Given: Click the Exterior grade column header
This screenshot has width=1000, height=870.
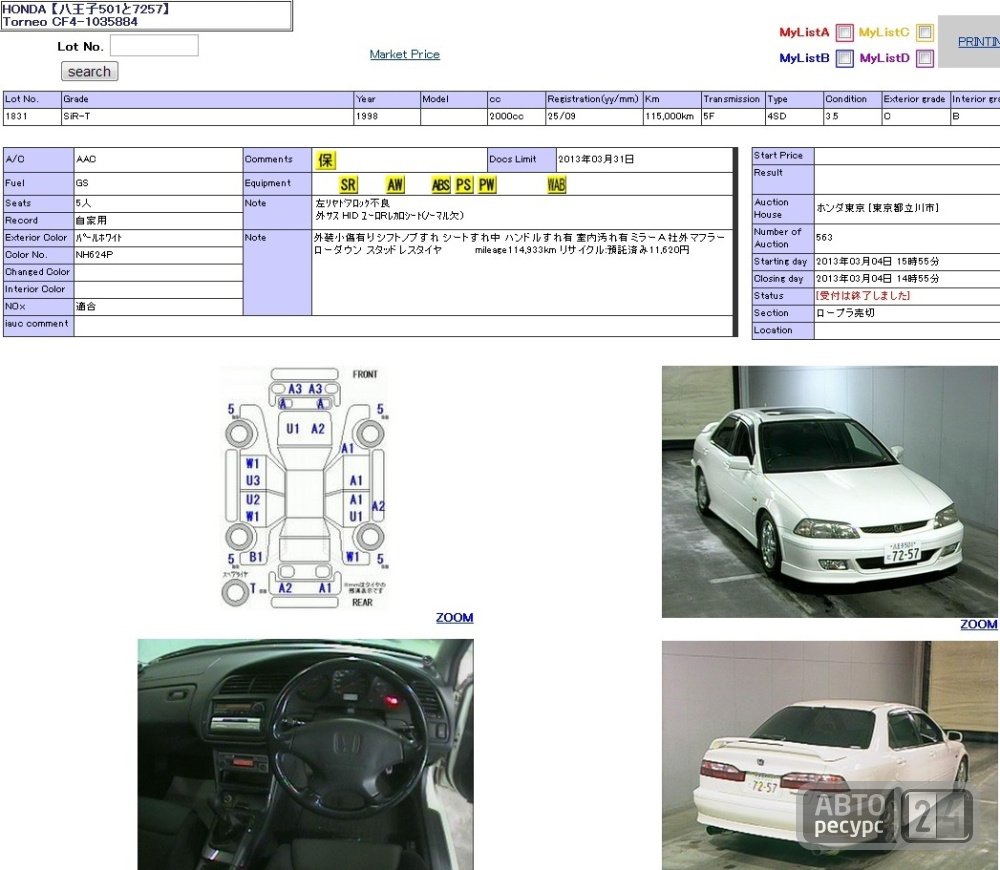Looking at the screenshot, I should 916,100.
